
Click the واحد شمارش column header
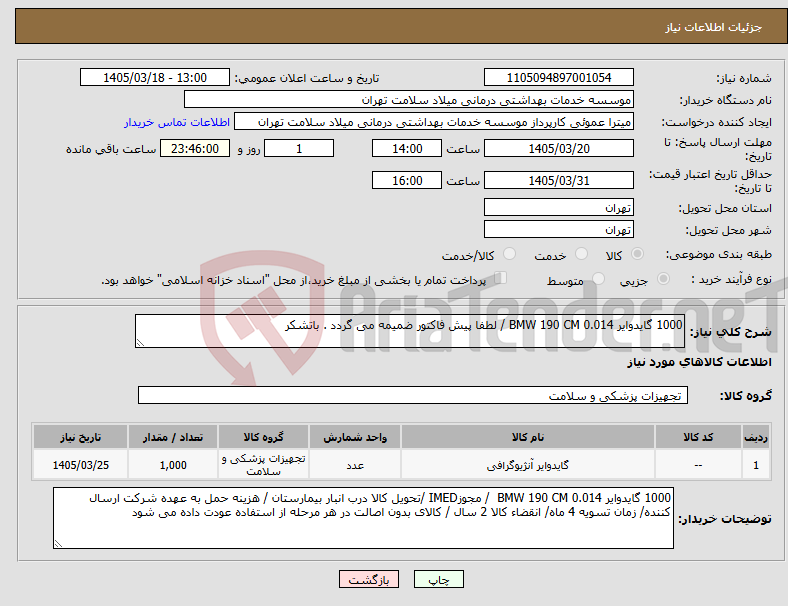355,437
